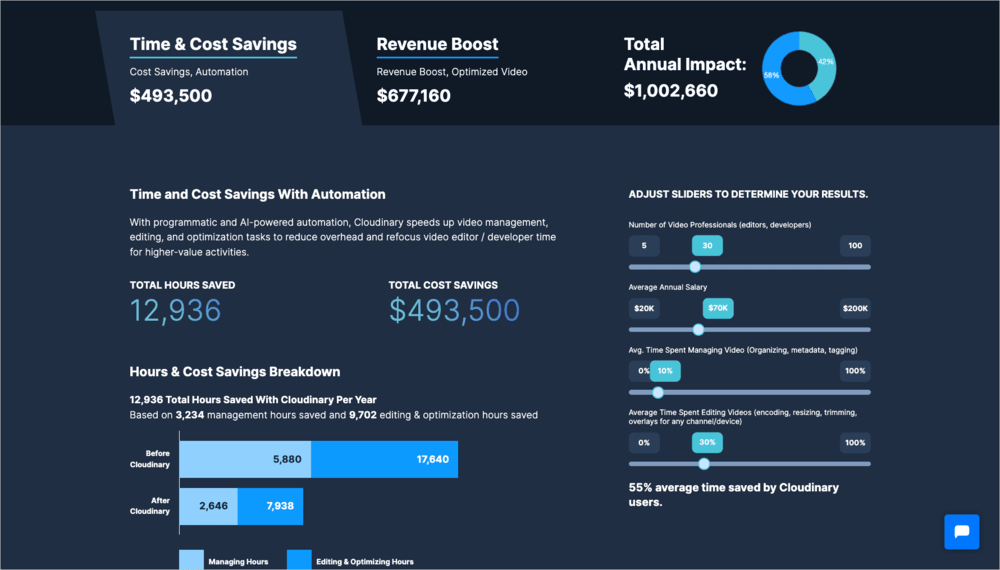The image size is (1000, 570).
Task: Click the $1,002,660 total annual impact figure
Action: click(671, 91)
